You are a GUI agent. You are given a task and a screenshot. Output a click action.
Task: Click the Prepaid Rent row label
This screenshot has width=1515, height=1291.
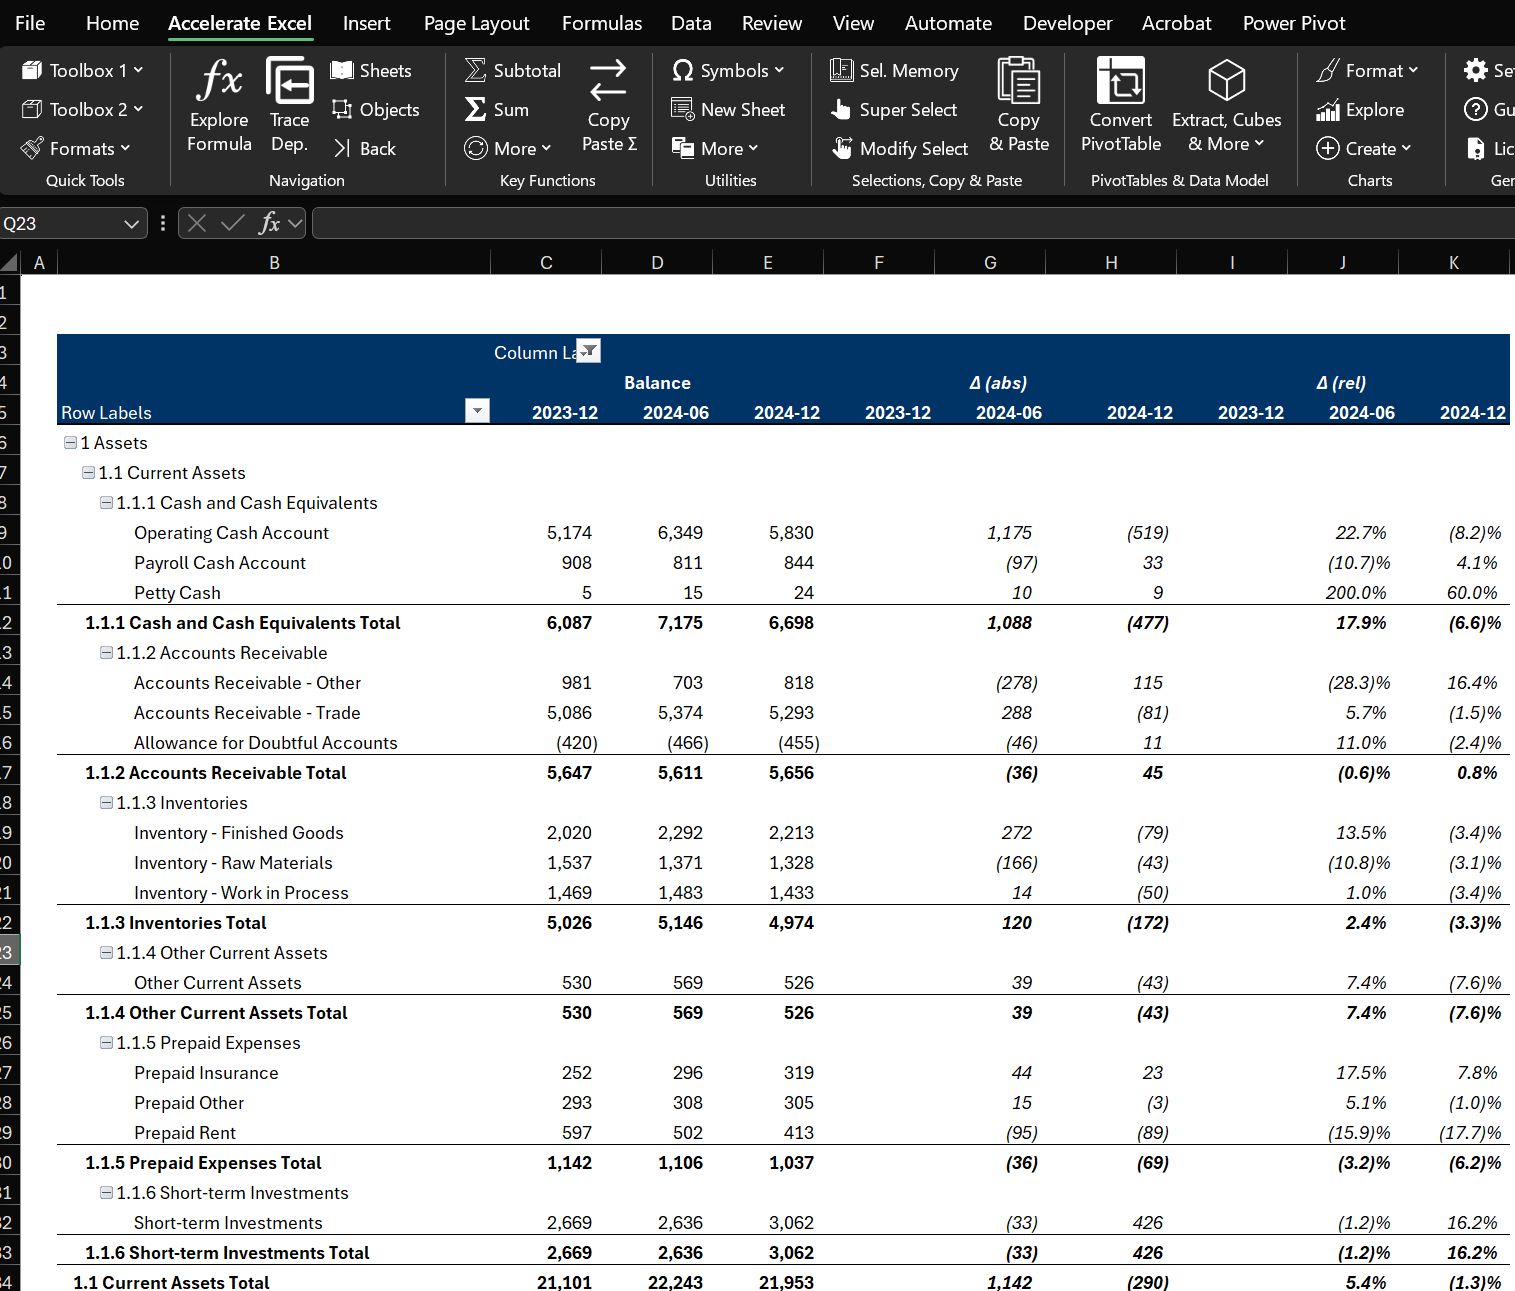185,1133
